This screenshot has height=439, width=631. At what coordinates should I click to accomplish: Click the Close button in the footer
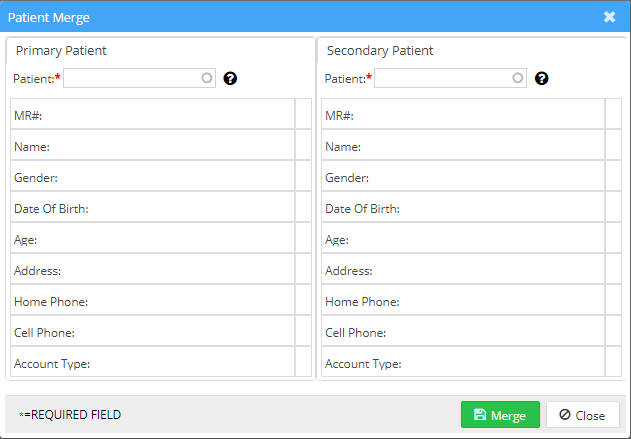[x=583, y=415]
